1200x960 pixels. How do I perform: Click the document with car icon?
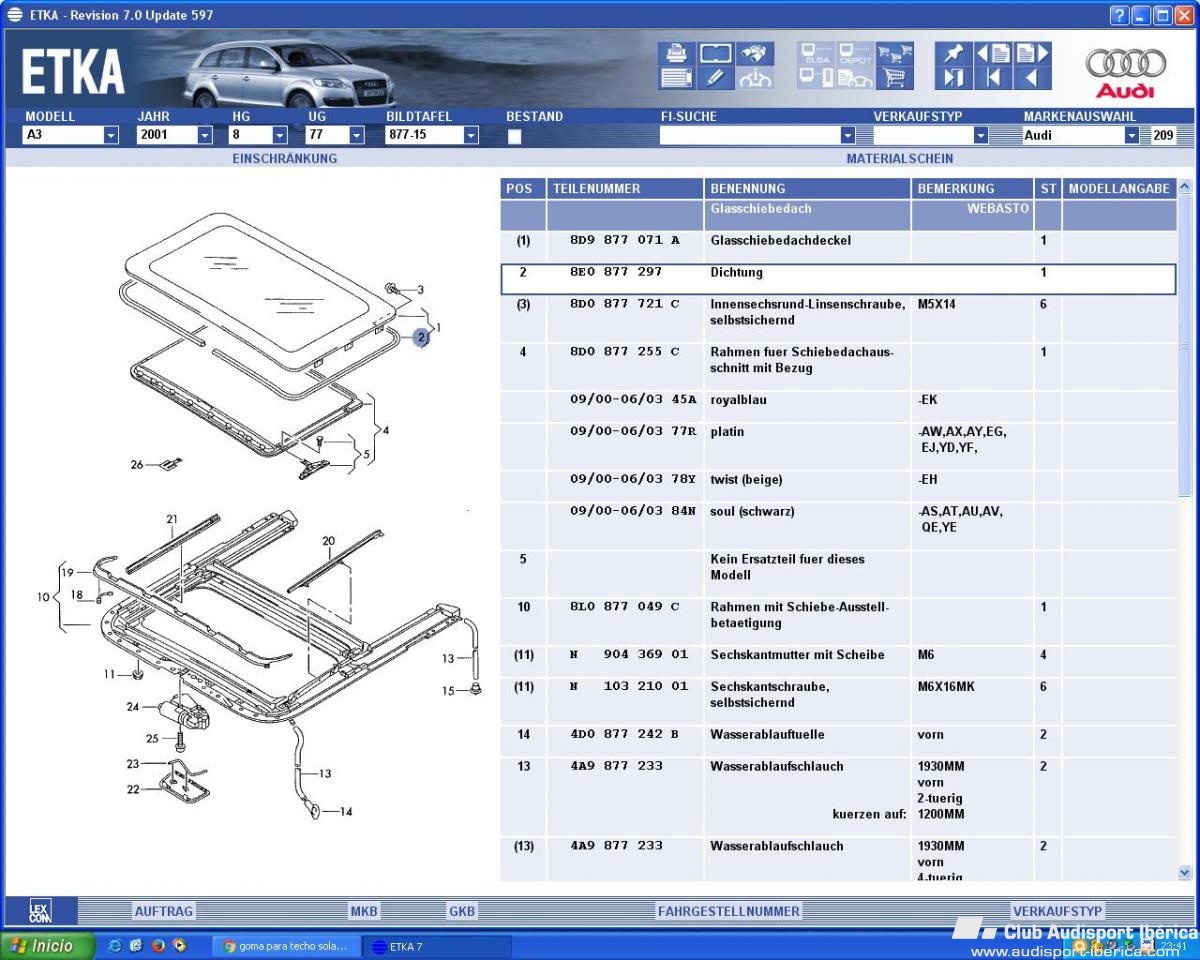pyautogui.click(x=855, y=78)
